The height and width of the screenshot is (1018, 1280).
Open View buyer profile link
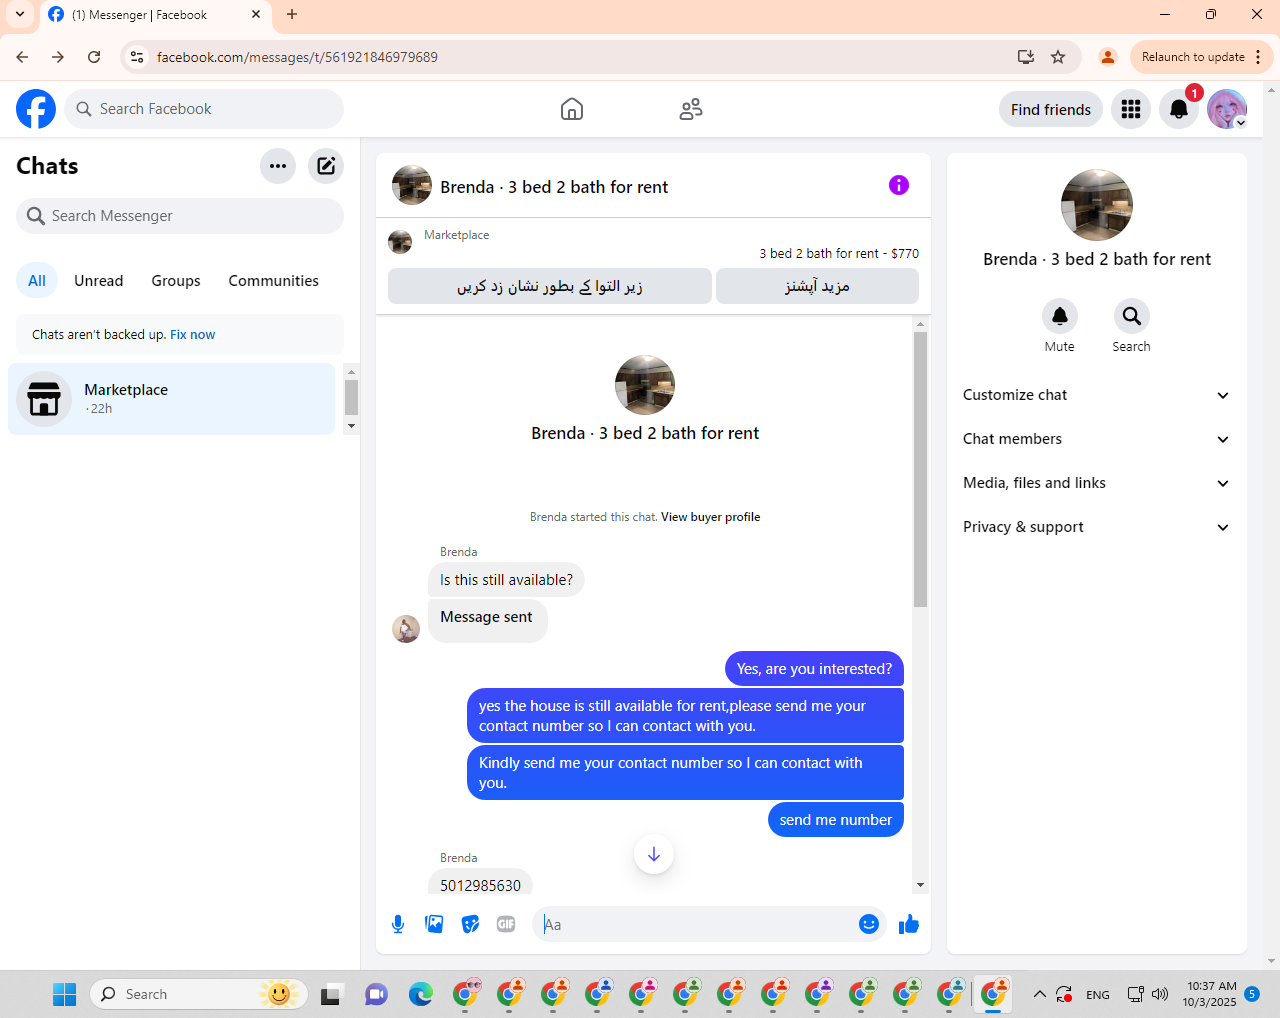pyautogui.click(x=710, y=517)
